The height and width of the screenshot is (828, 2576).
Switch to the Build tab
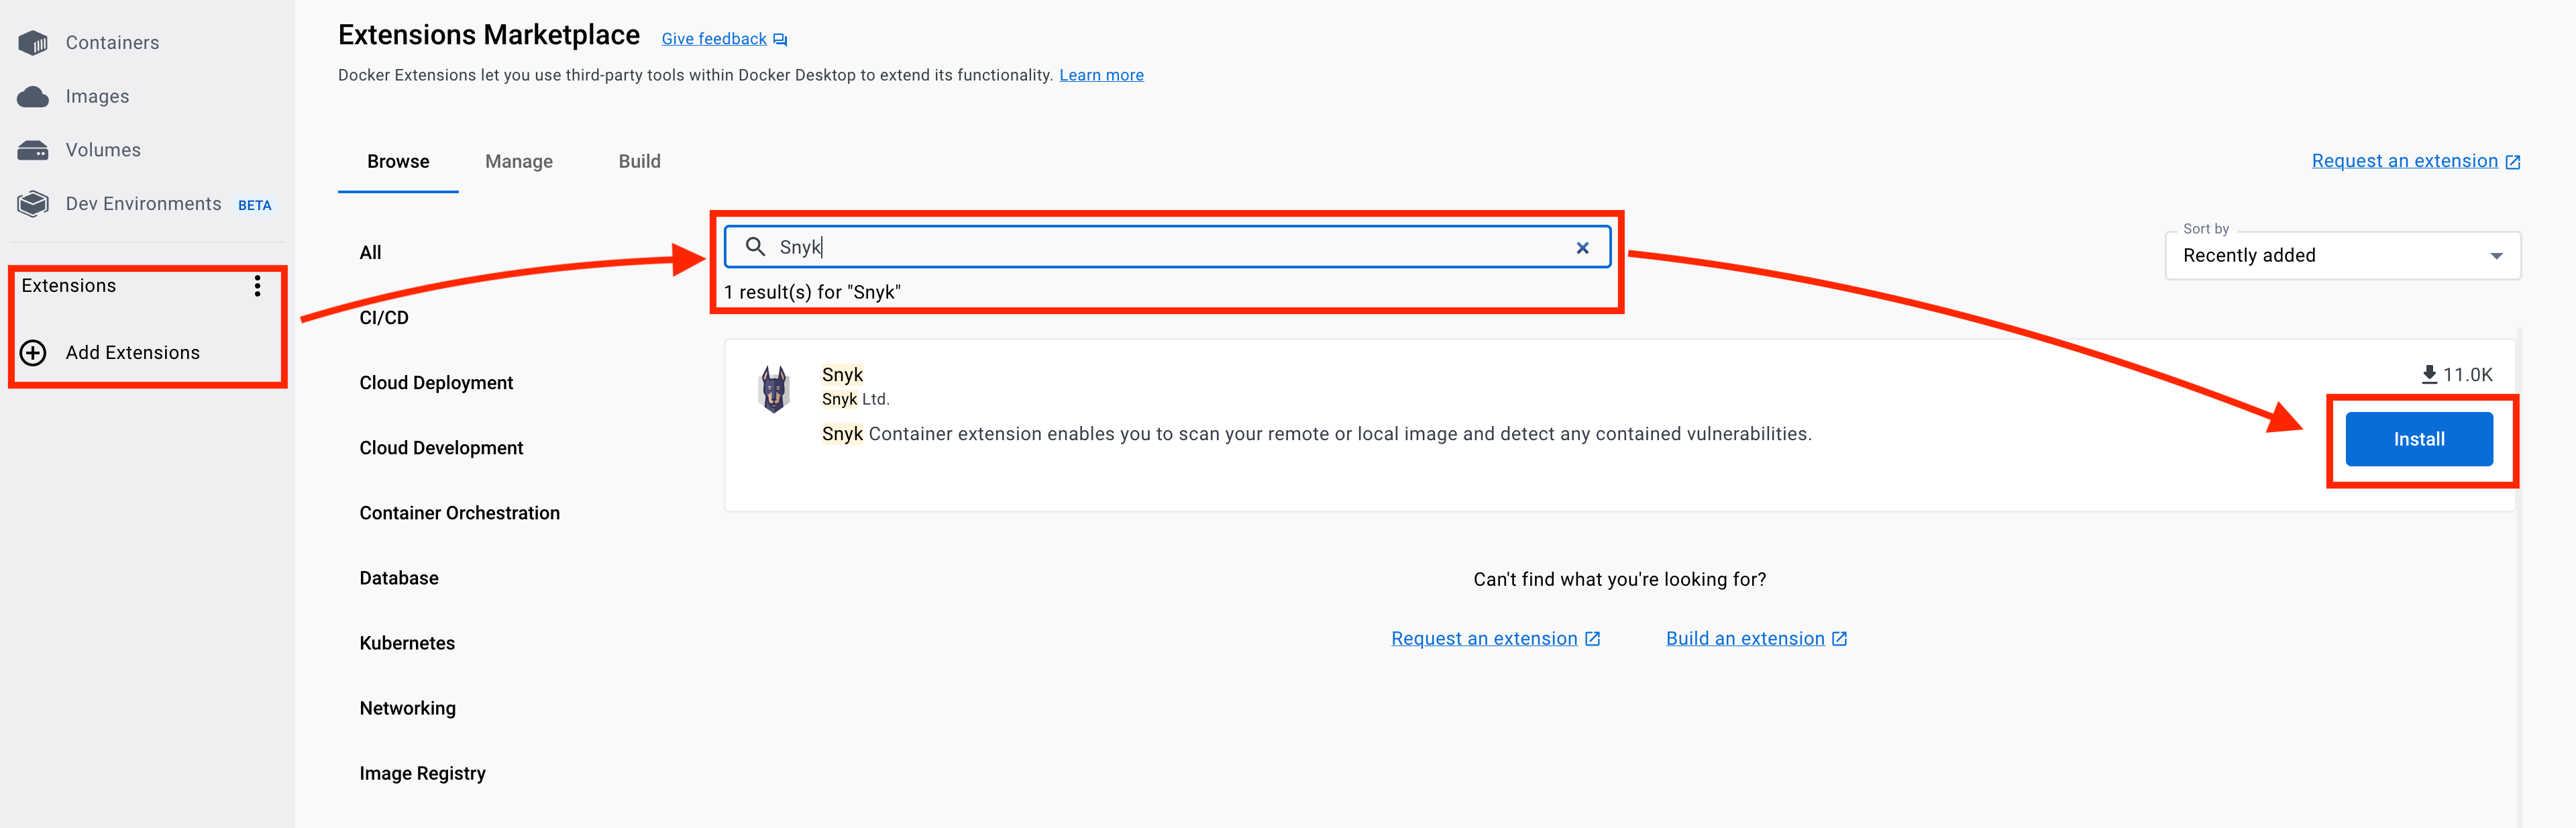tap(640, 161)
